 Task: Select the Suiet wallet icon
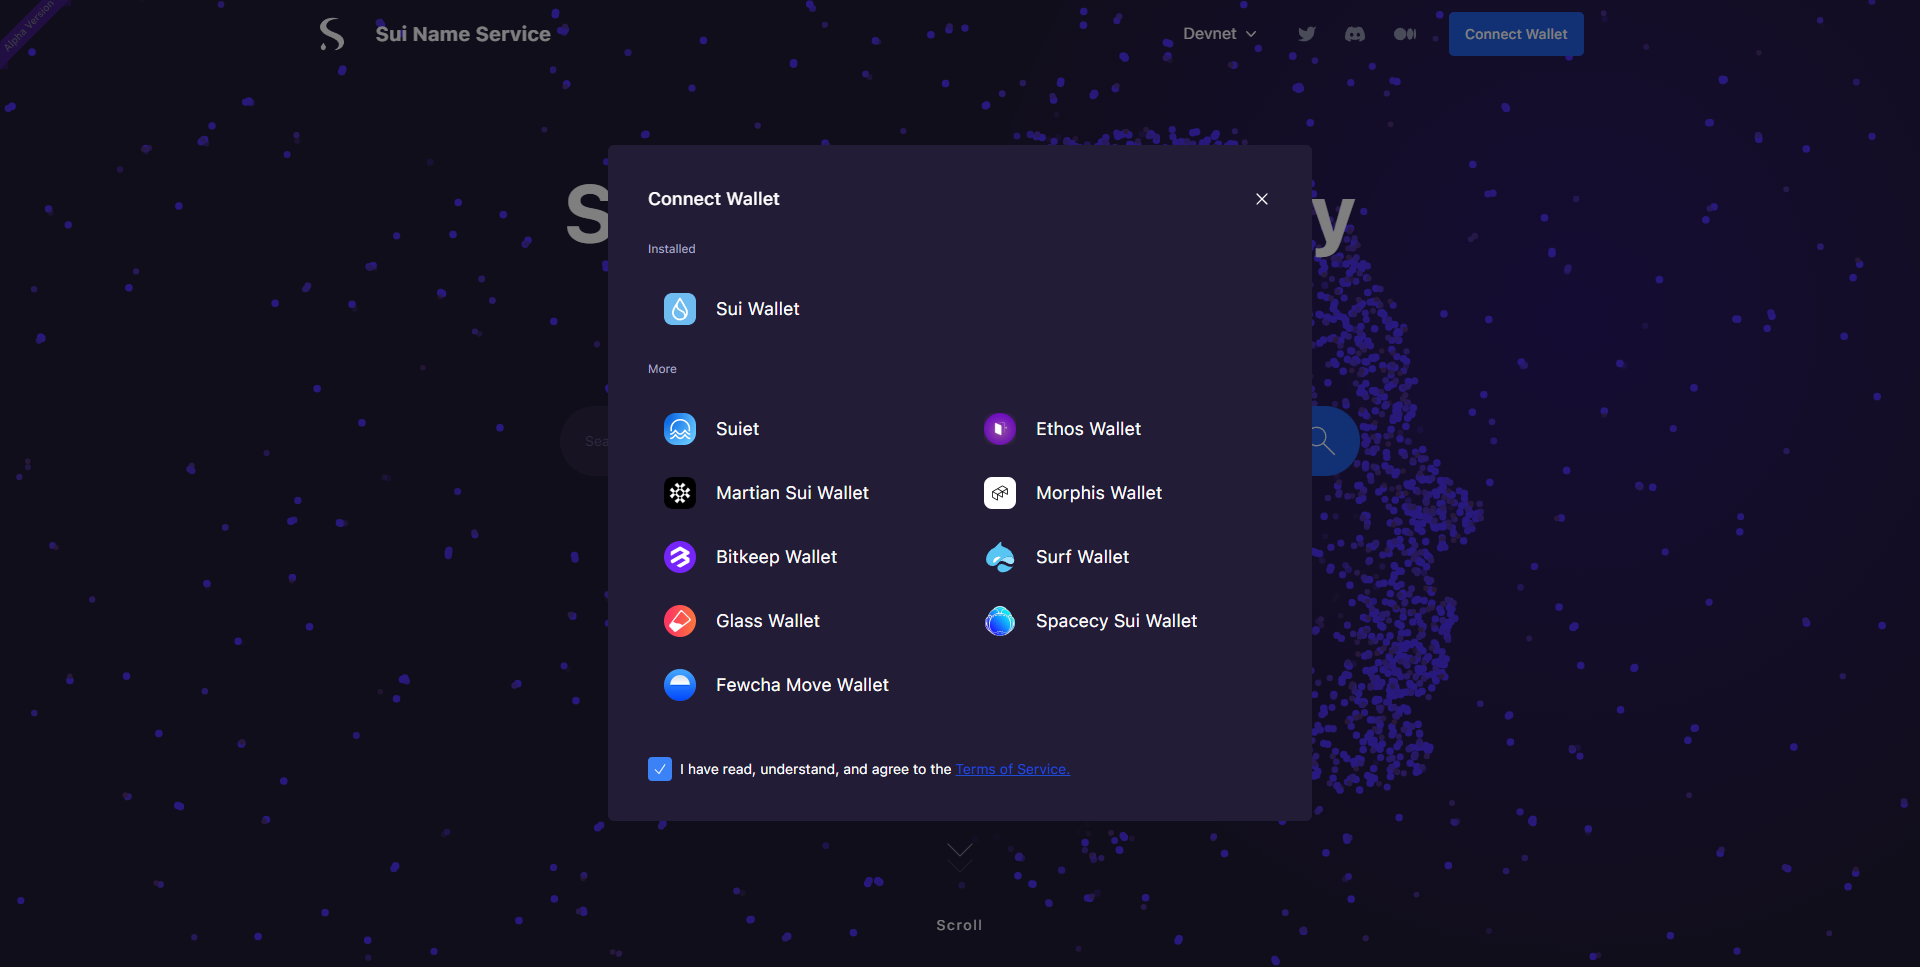[680, 429]
